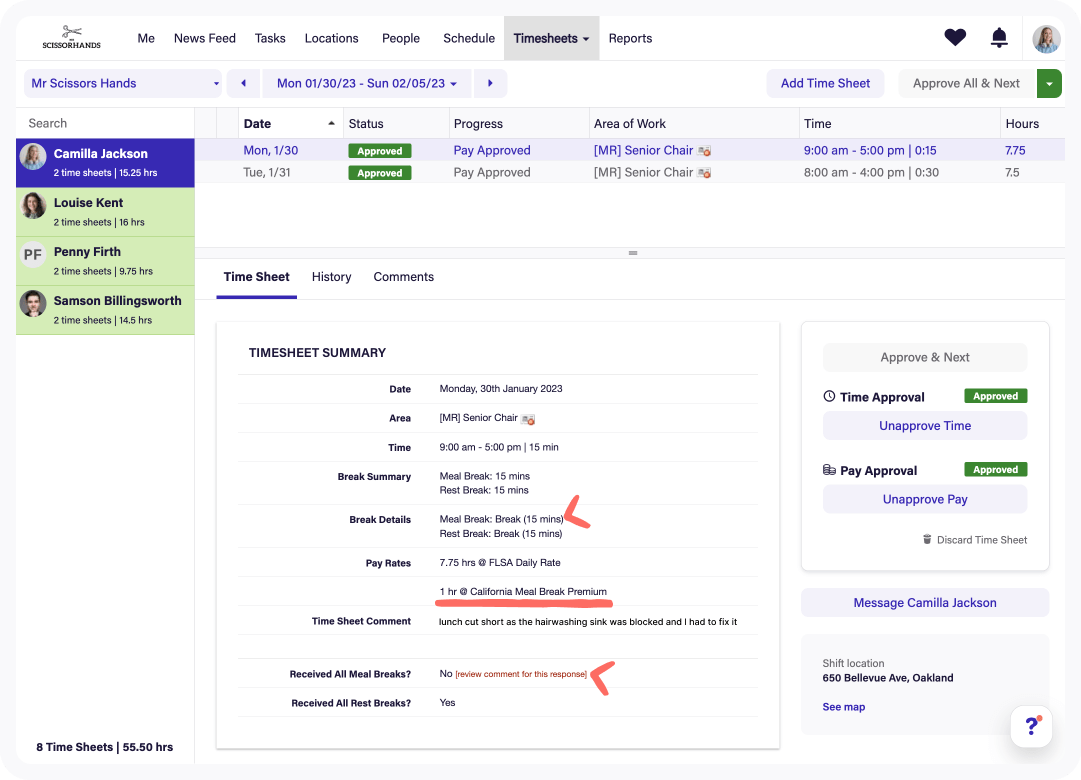The height and width of the screenshot is (780, 1081).
Task: Click Louise Kent avatar photo
Action: point(33,206)
